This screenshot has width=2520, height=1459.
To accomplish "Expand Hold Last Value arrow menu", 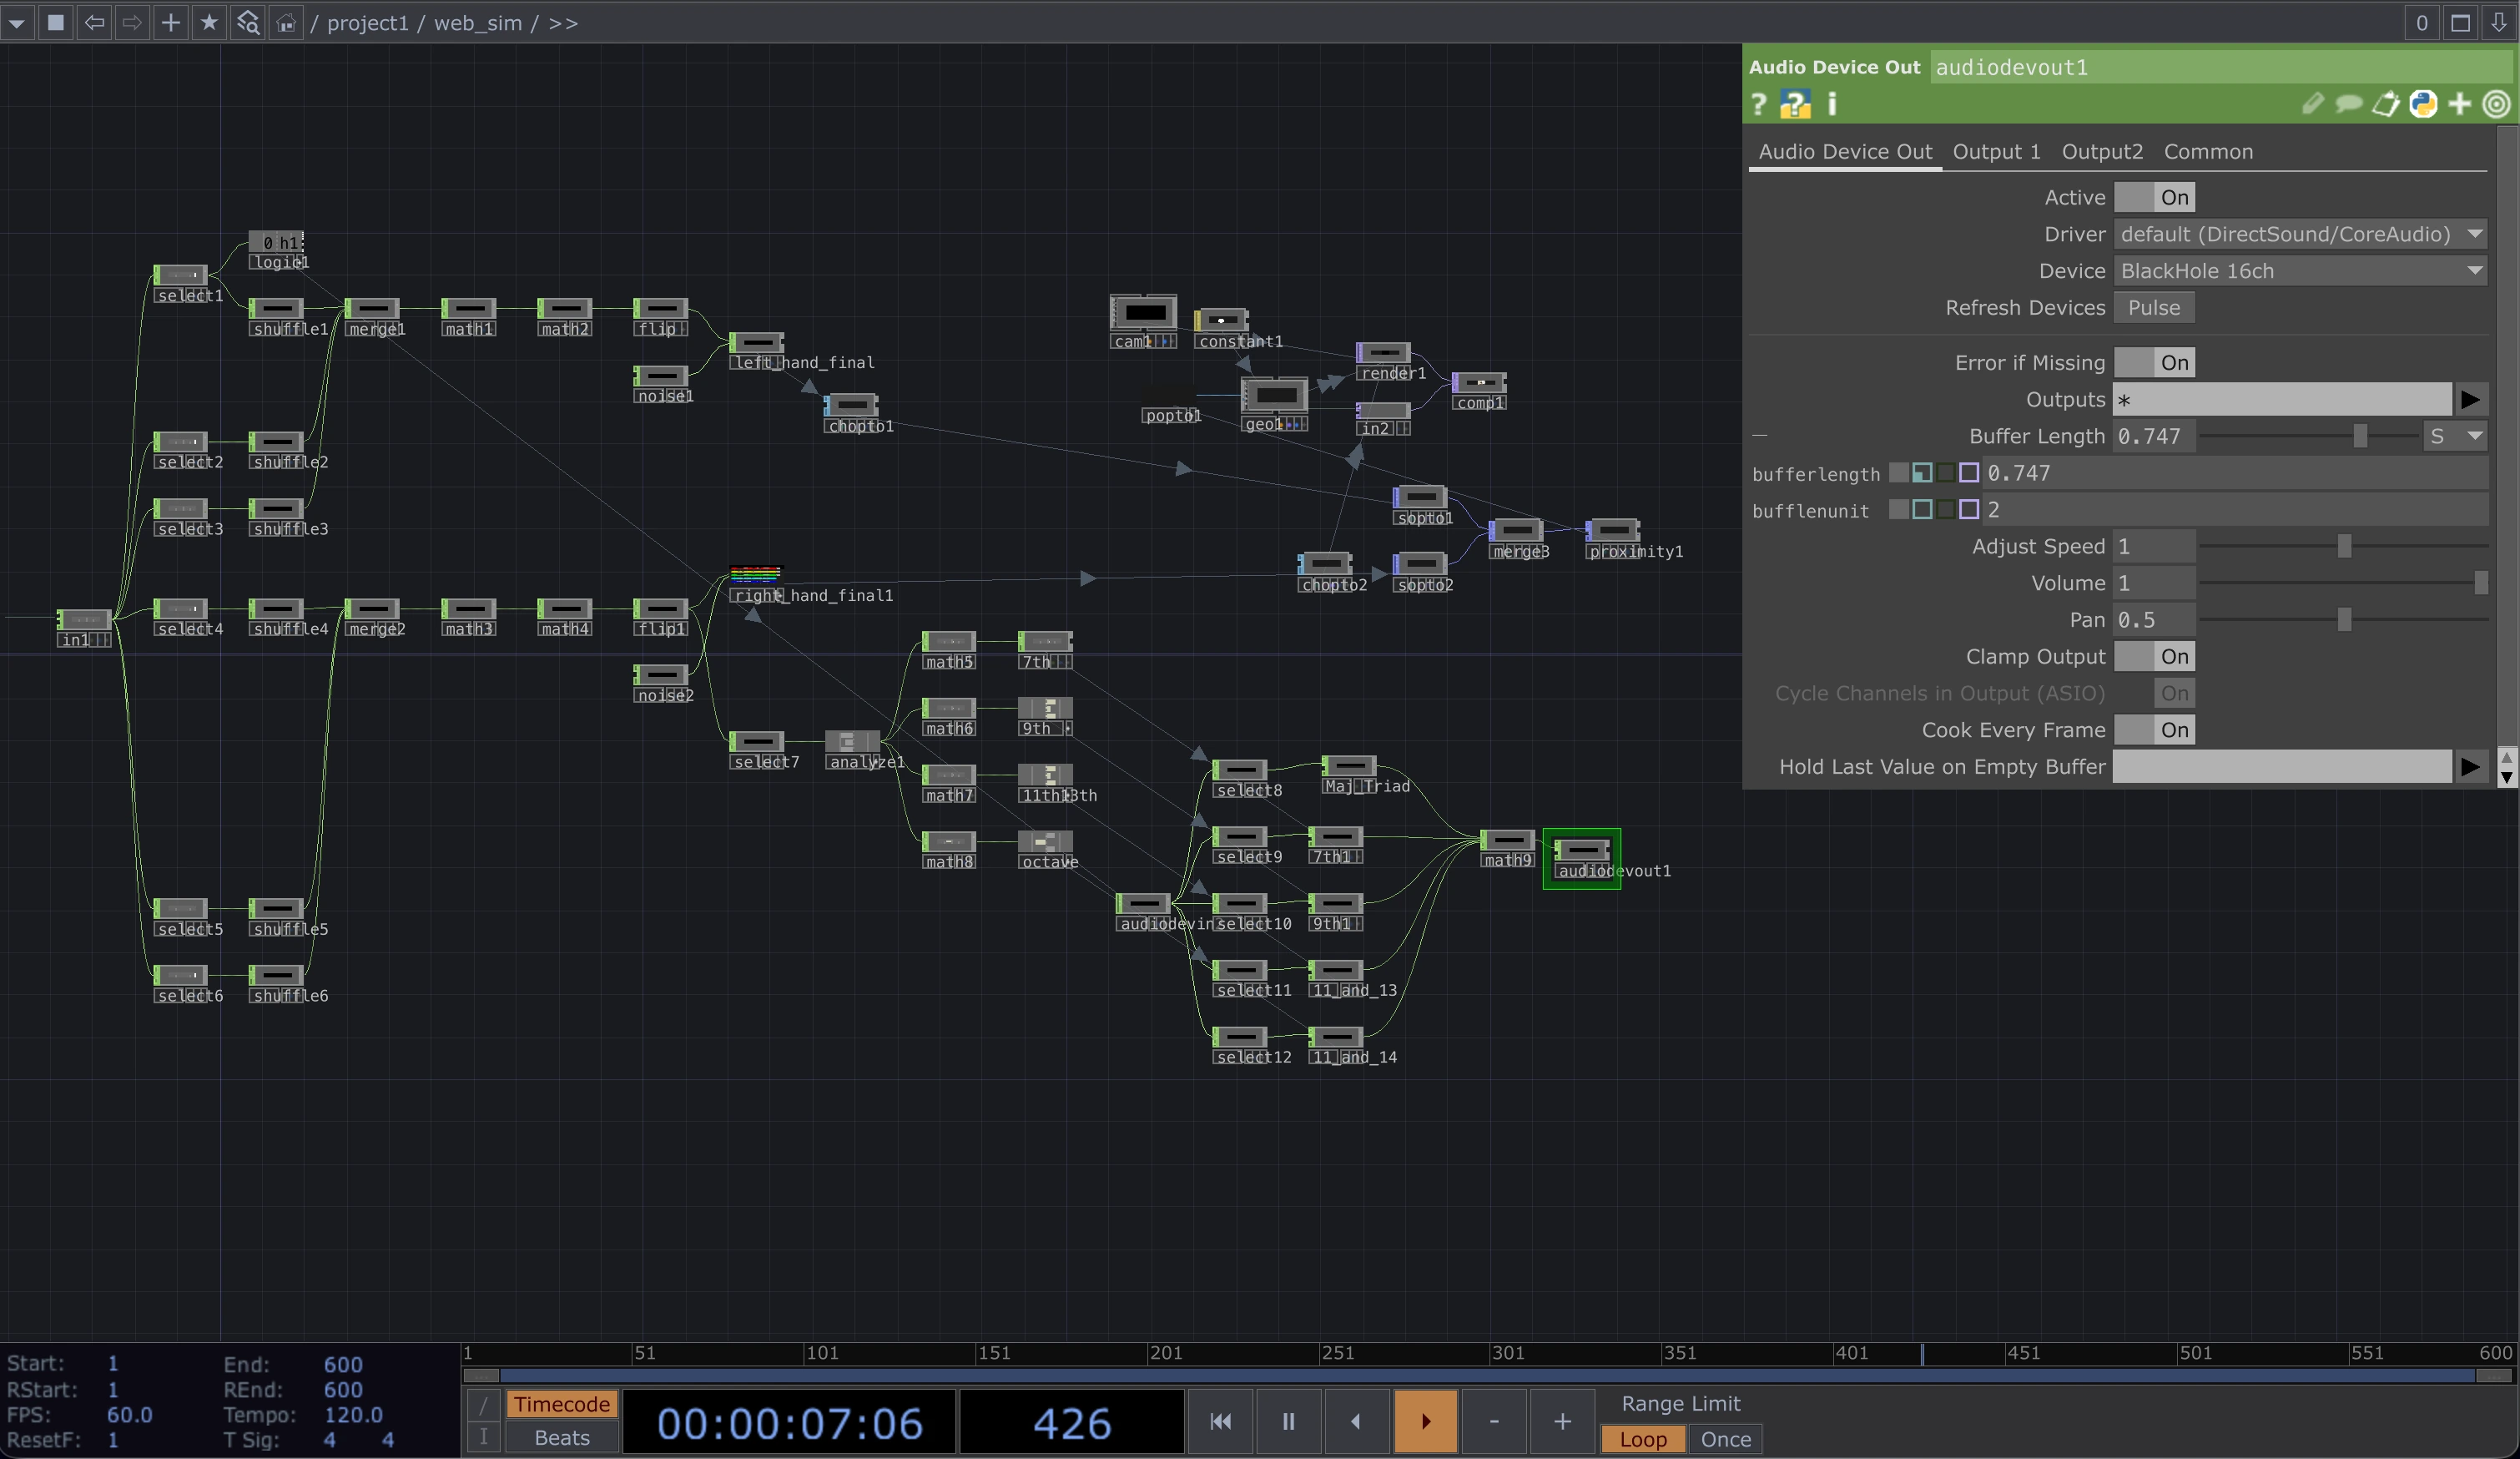I will click(x=2470, y=767).
